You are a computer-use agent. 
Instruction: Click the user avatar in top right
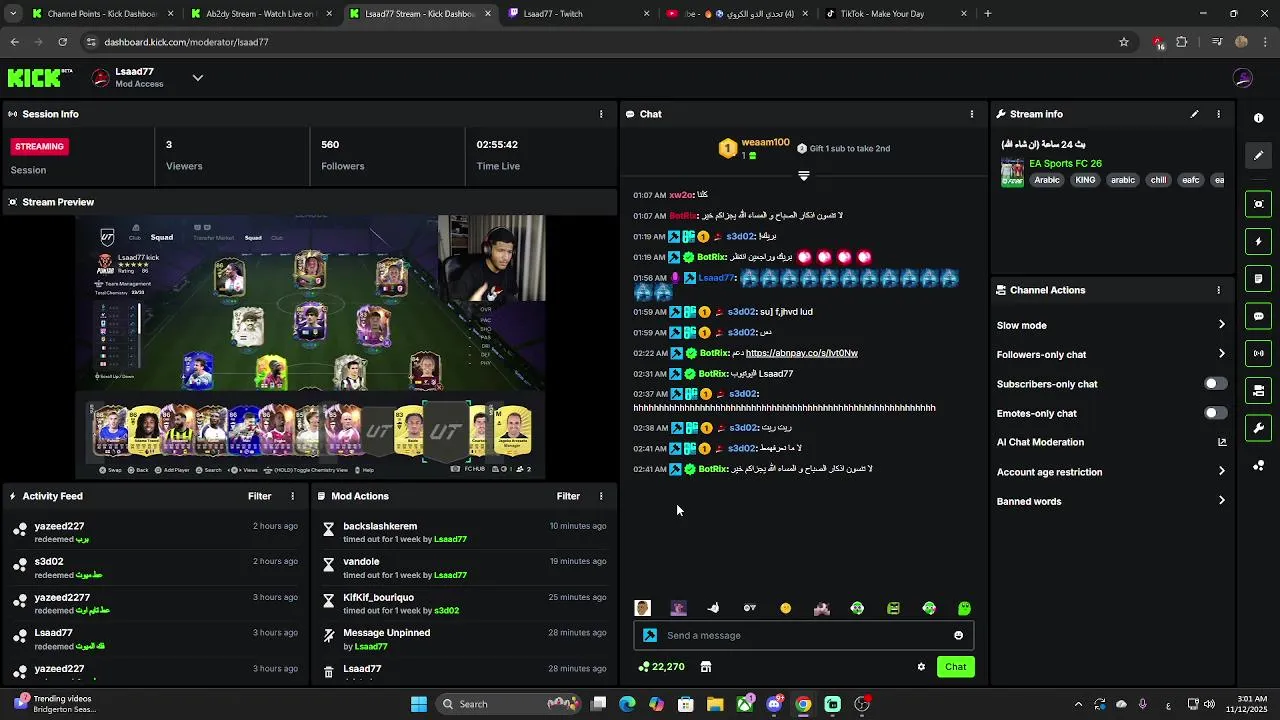click(x=1243, y=78)
